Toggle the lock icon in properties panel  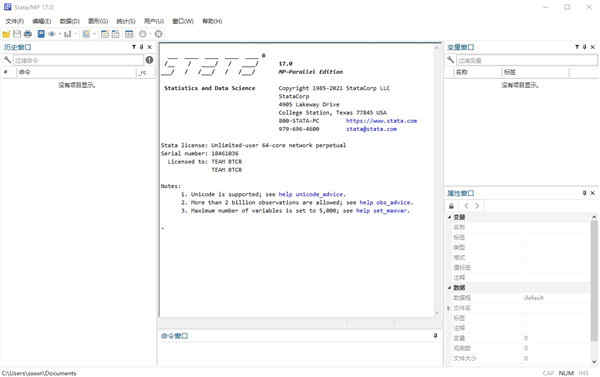tap(452, 206)
